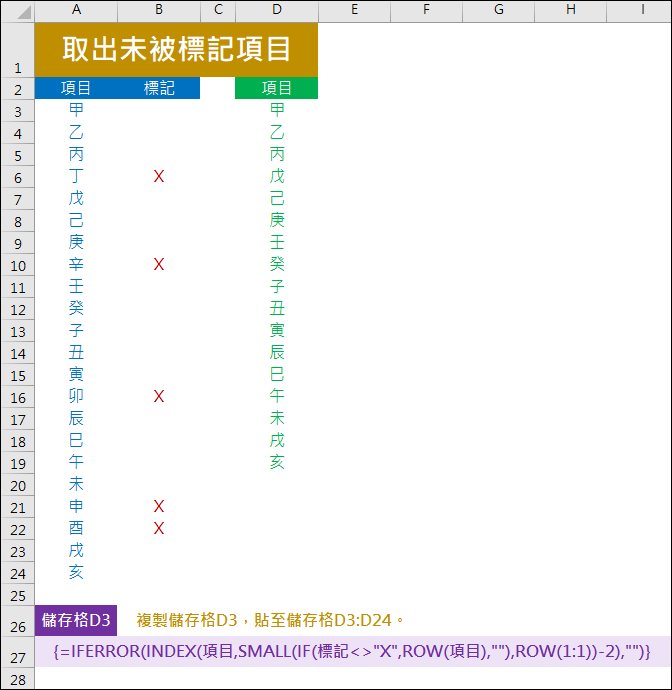Select cell A8 containing 己
This screenshot has height=690, width=672.
coord(76,220)
